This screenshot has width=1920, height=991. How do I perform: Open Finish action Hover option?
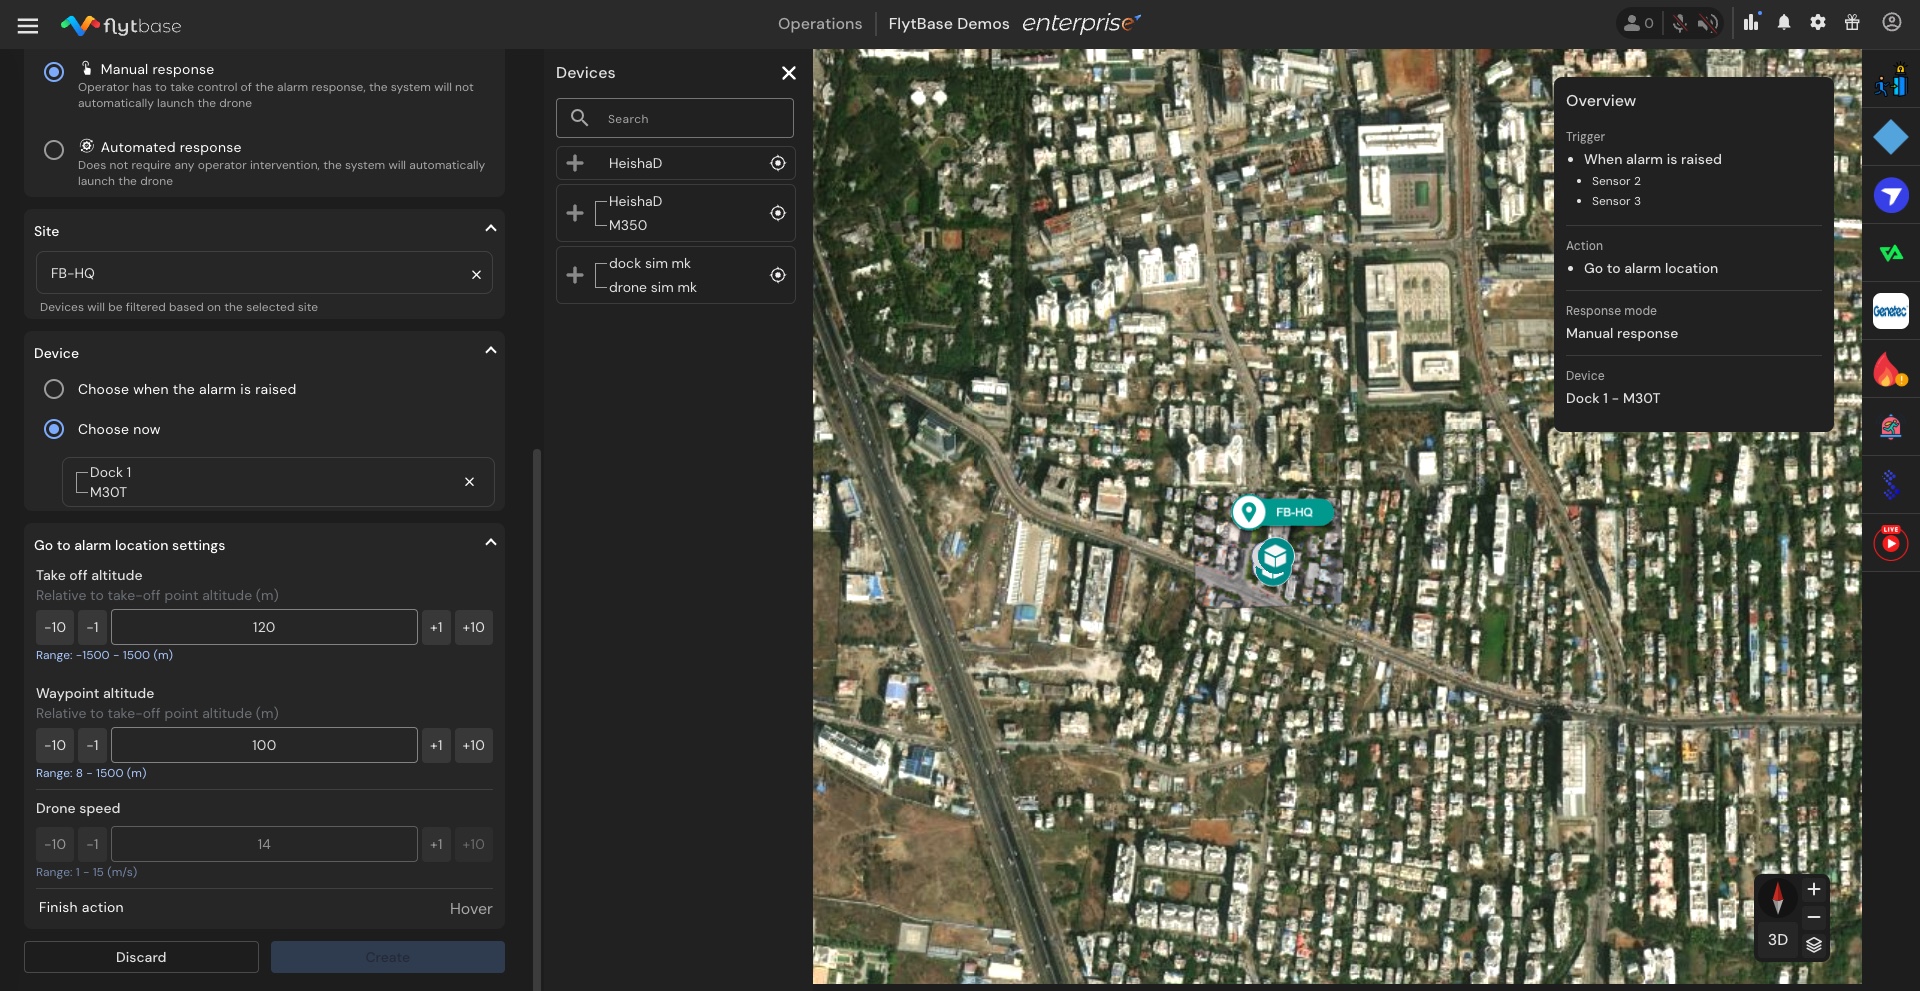470,909
